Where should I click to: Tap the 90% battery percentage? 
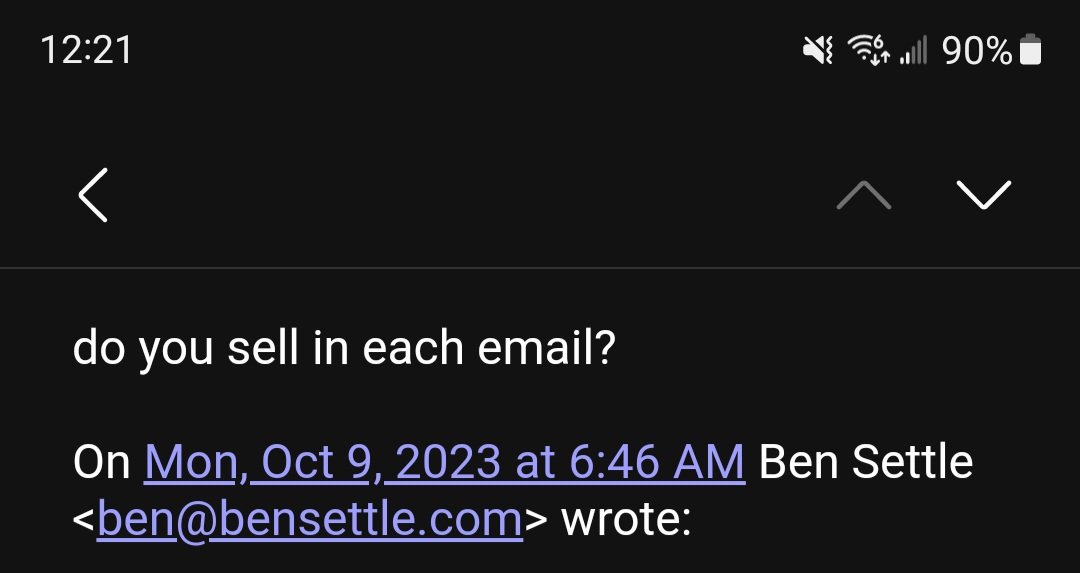tap(977, 50)
